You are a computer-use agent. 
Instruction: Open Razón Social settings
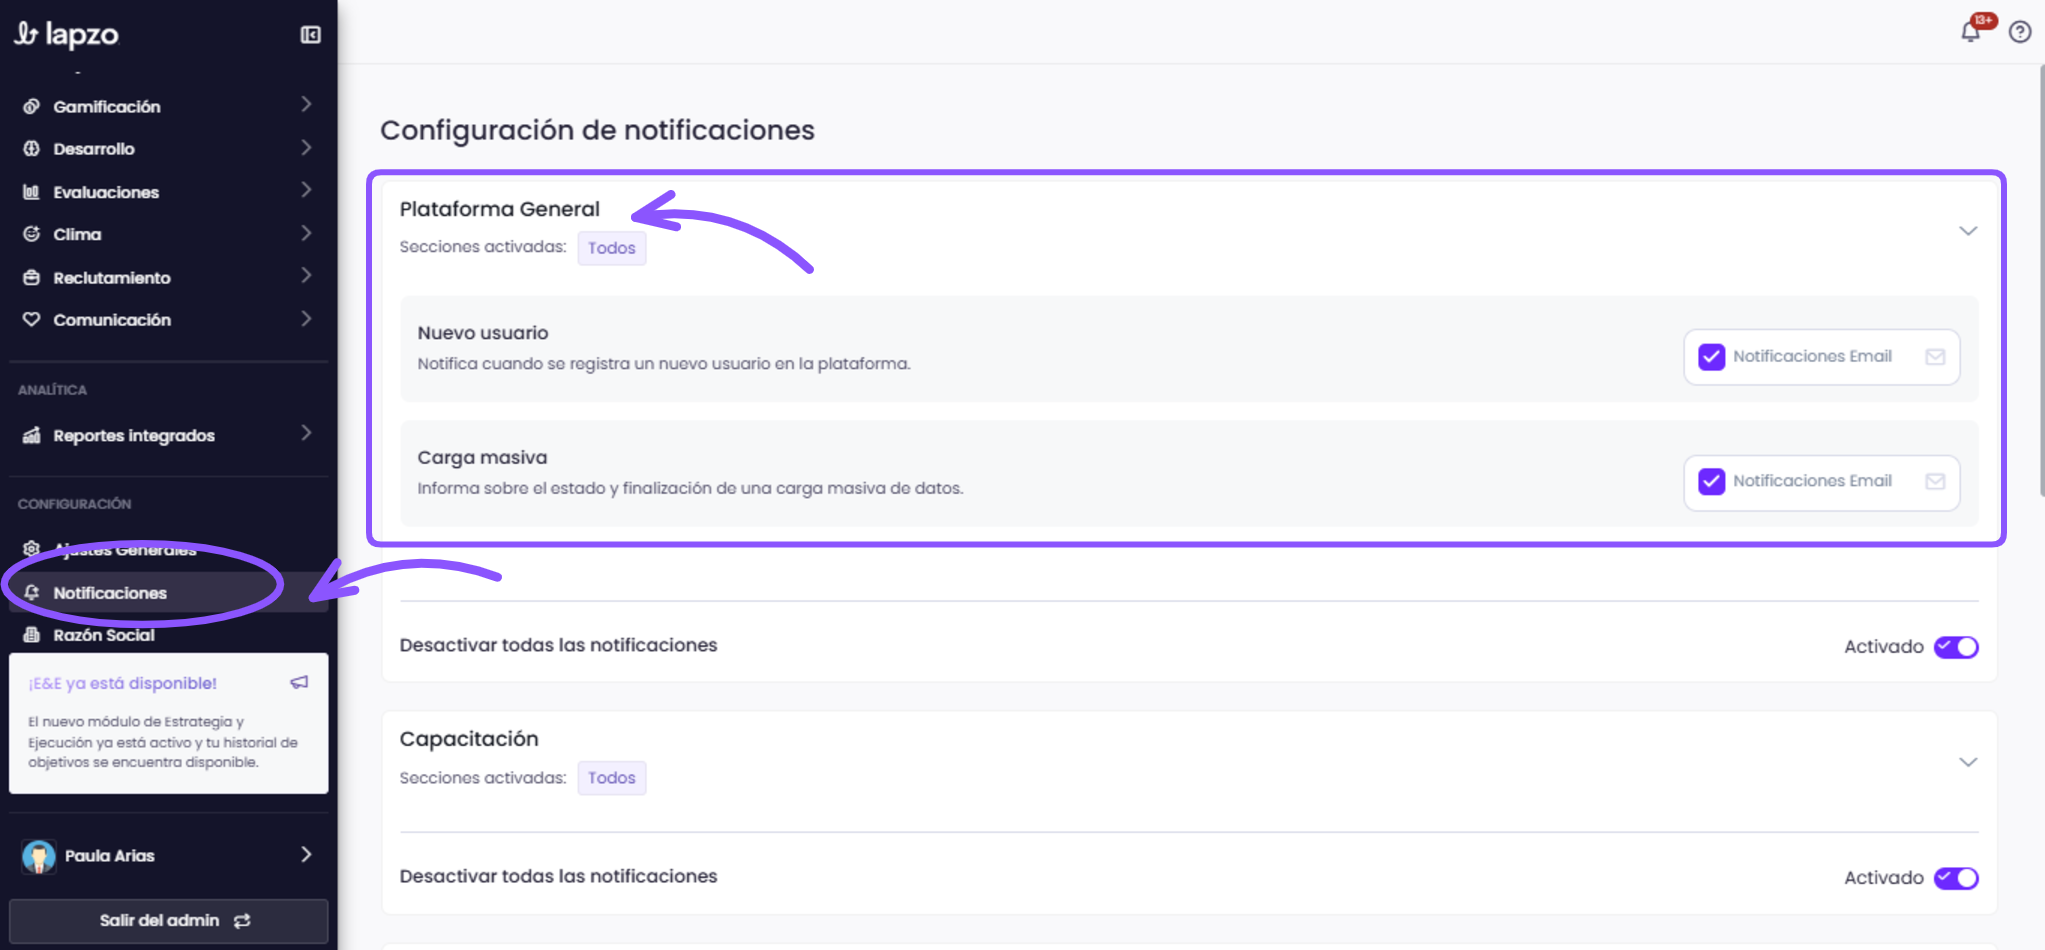(x=168, y=635)
